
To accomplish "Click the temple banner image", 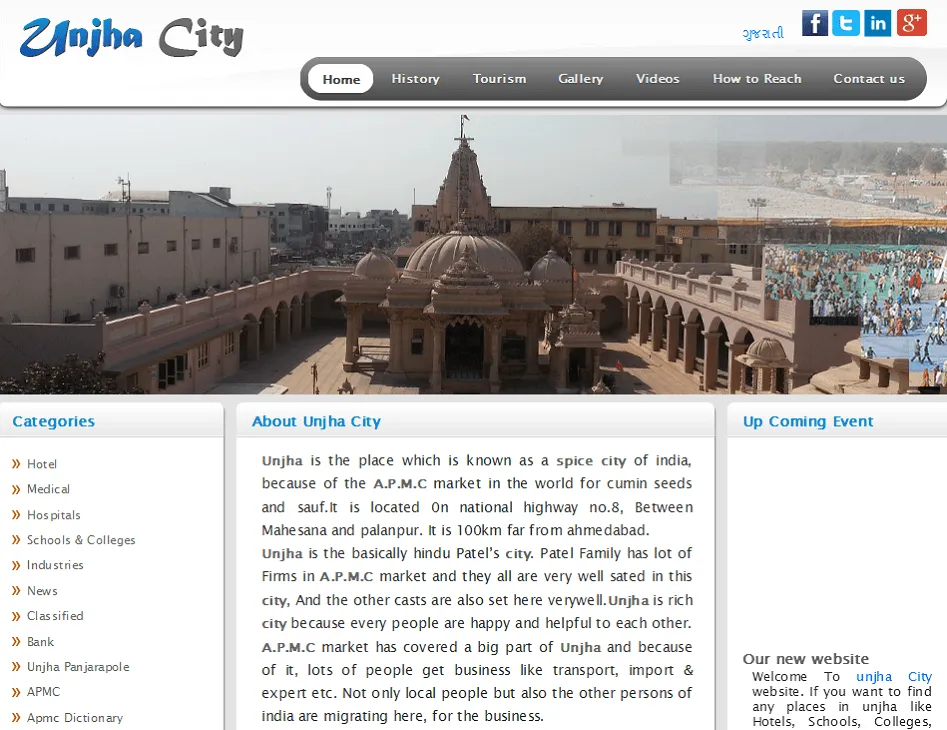I will pos(474,254).
